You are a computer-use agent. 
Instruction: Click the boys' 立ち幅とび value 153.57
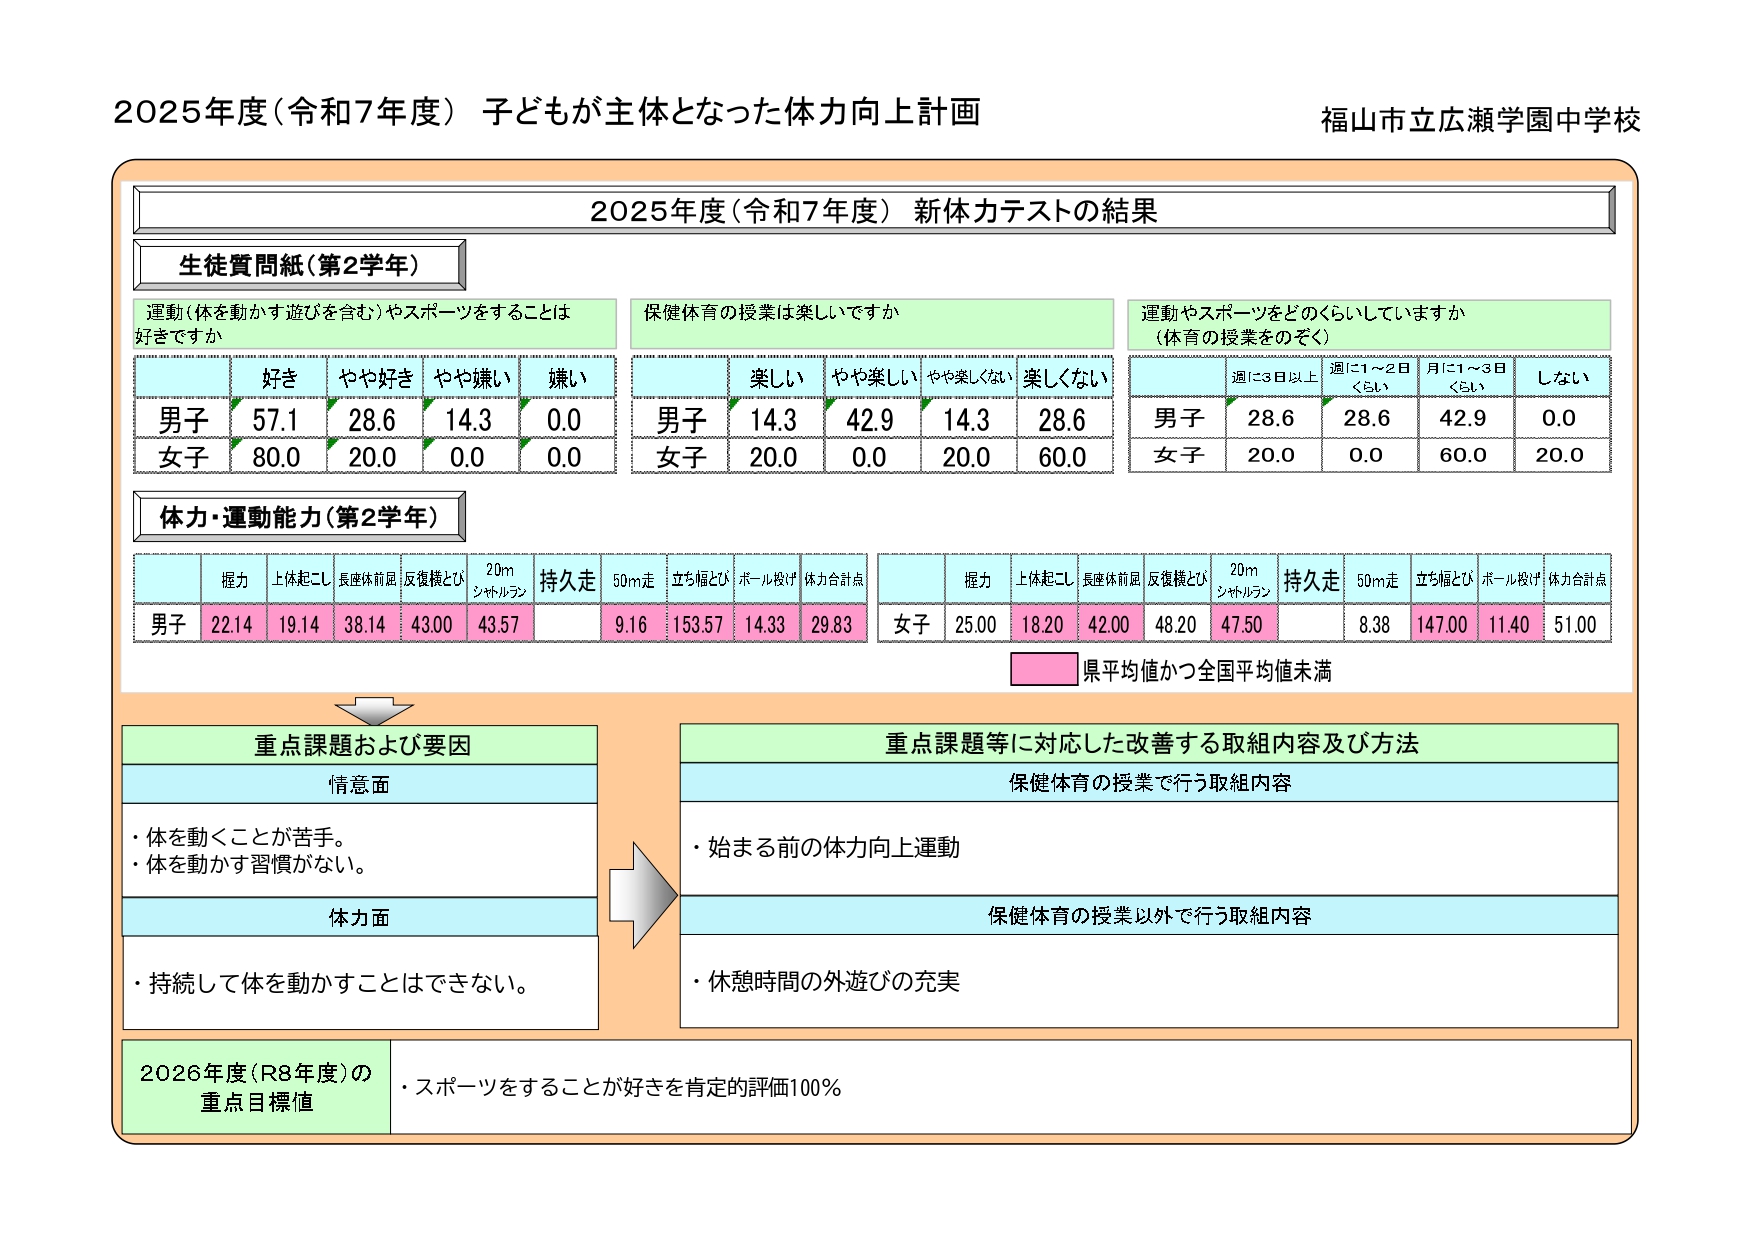[698, 625]
